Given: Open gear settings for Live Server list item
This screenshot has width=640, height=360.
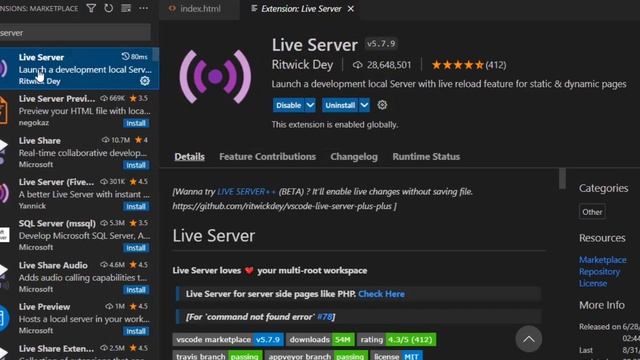Looking at the screenshot, I should pyautogui.click(x=144, y=81).
